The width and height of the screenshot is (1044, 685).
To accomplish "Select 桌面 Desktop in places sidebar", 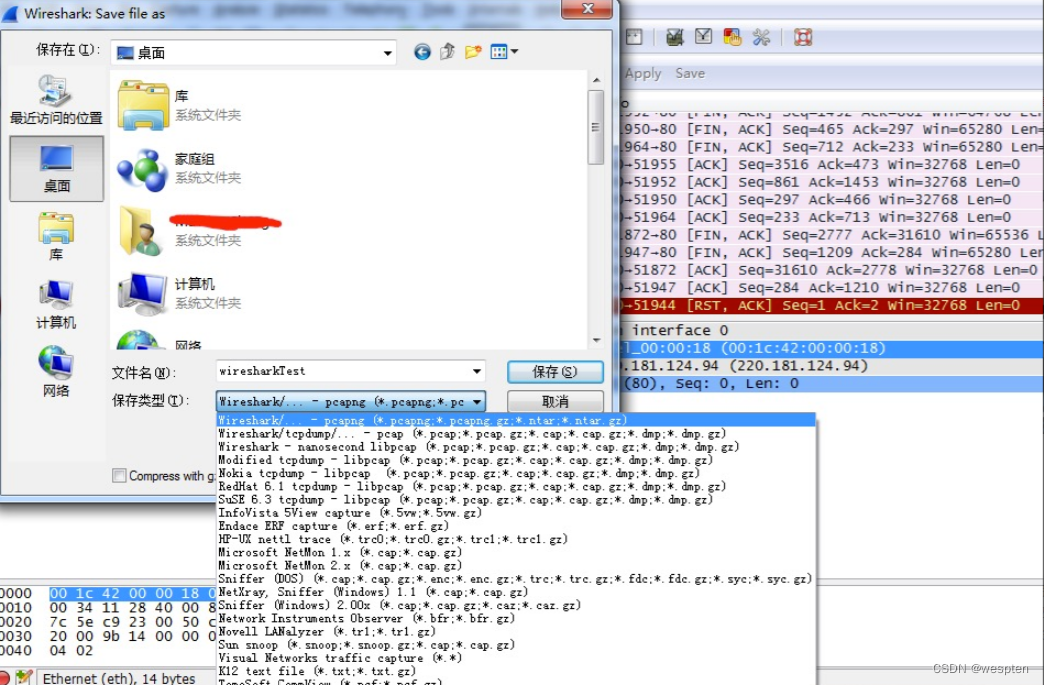I will 57,168.
